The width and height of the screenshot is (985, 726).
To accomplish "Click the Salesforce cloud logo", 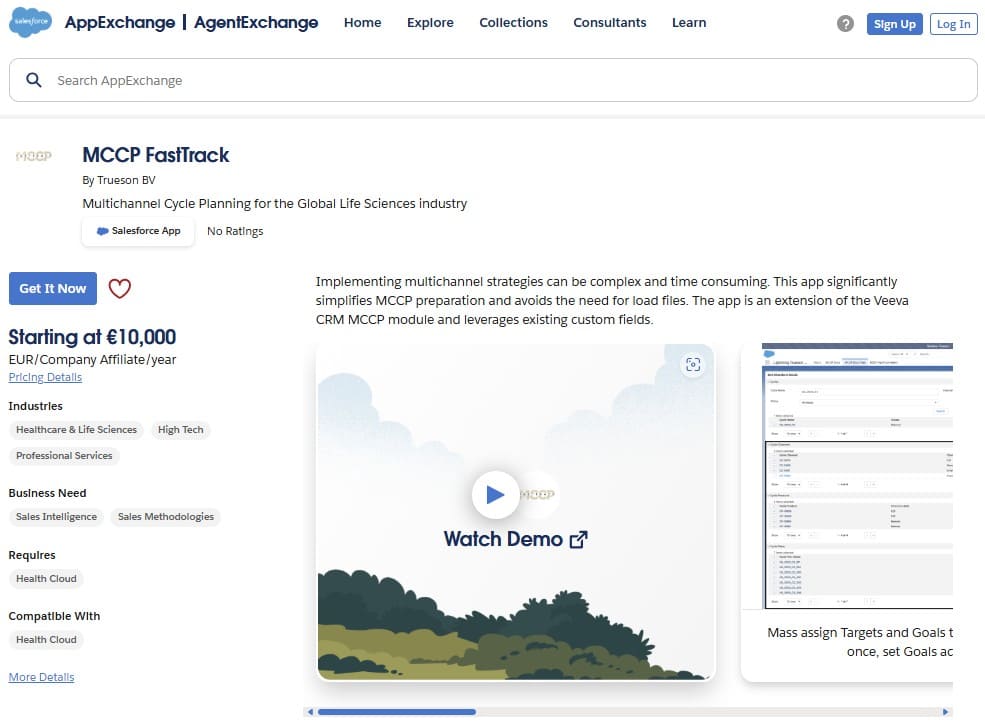I will (30, 22).
